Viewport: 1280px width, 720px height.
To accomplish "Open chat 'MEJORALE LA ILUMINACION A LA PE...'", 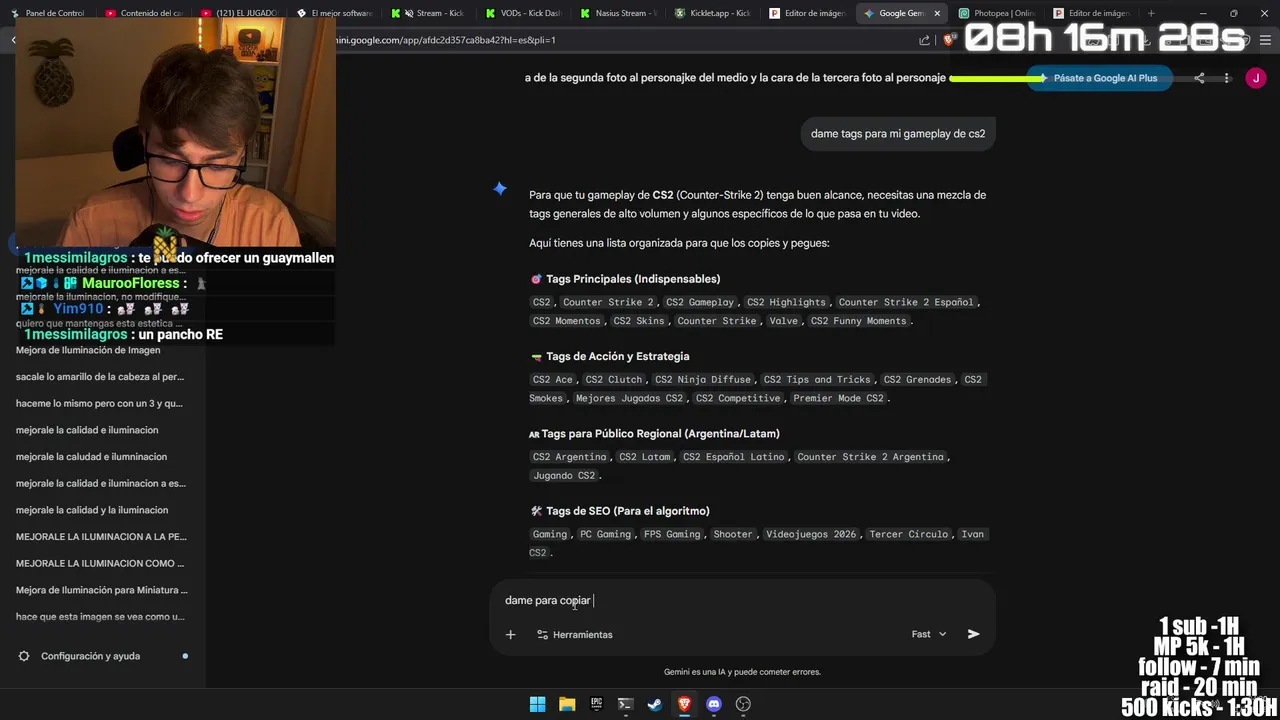I will tap(100, 537).
